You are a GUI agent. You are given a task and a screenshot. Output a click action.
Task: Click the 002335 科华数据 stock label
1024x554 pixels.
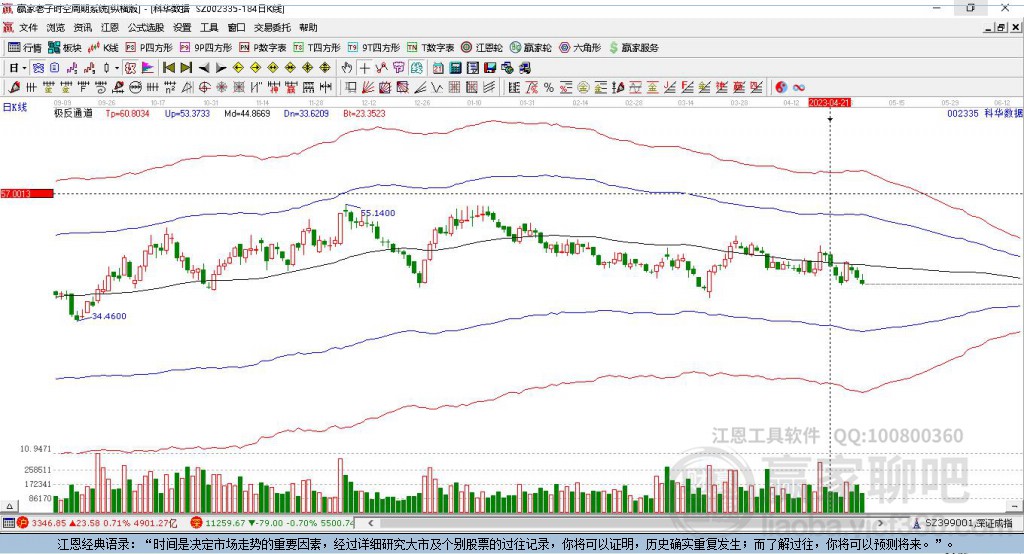click(985, 113)
